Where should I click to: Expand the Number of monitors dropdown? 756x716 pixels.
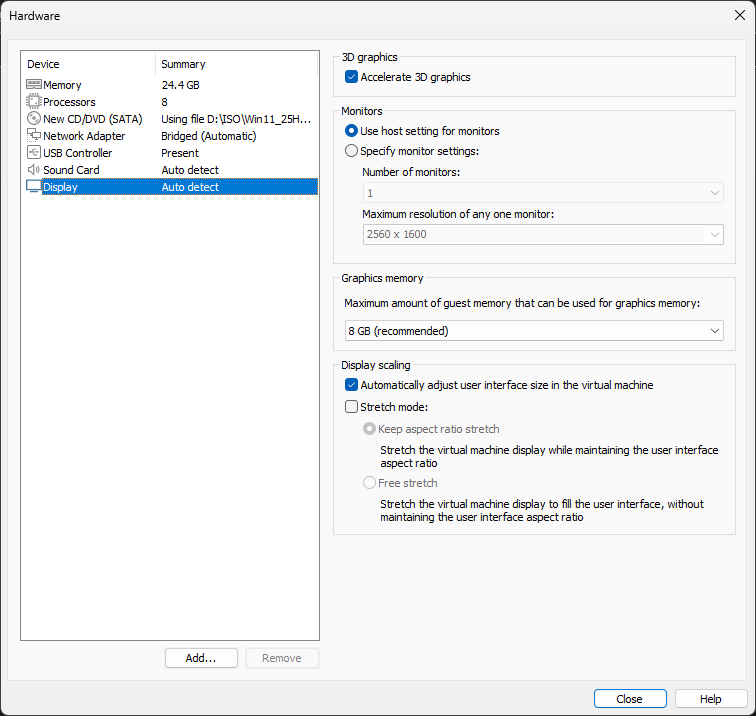pos(543,193)
